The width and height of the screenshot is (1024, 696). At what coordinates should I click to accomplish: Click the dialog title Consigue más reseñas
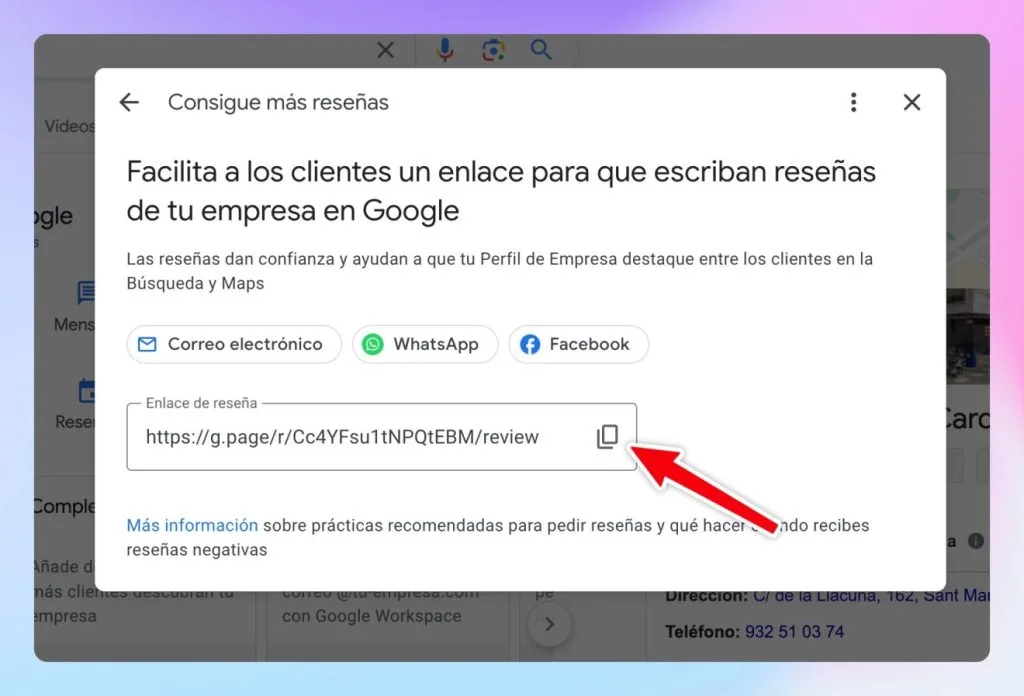[278, 103]
